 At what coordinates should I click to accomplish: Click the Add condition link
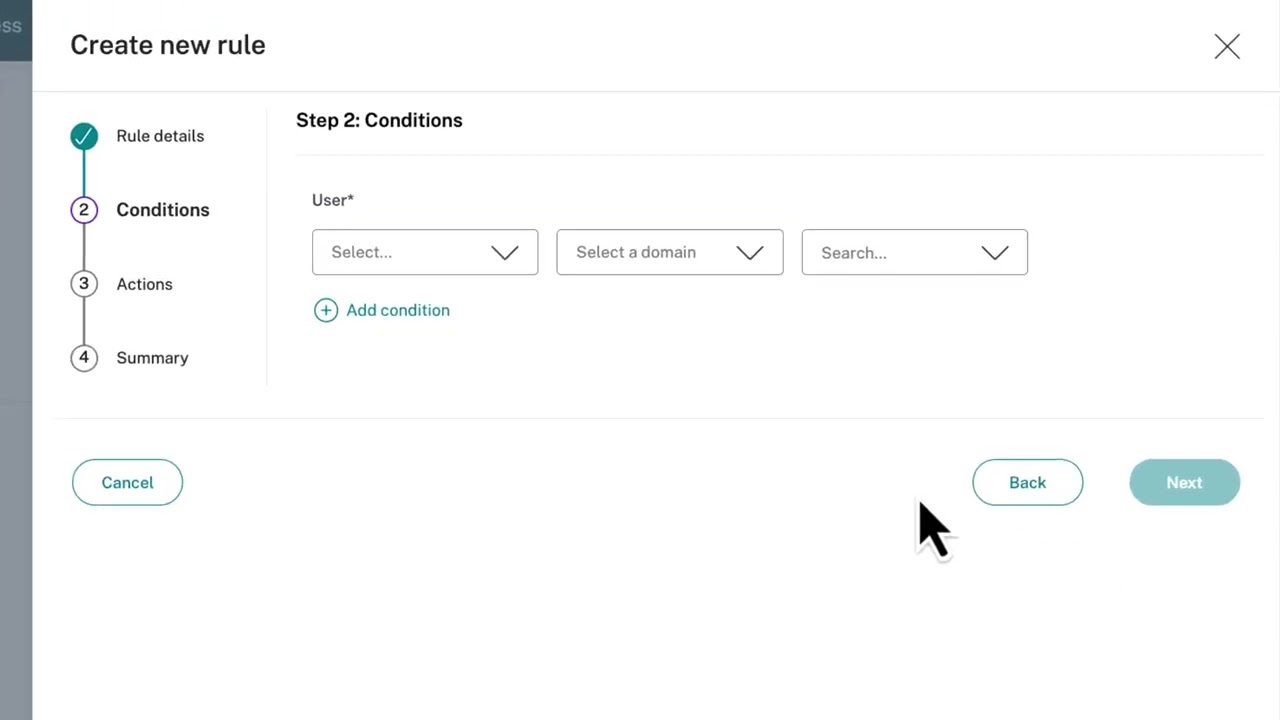(x=398, y=310)
